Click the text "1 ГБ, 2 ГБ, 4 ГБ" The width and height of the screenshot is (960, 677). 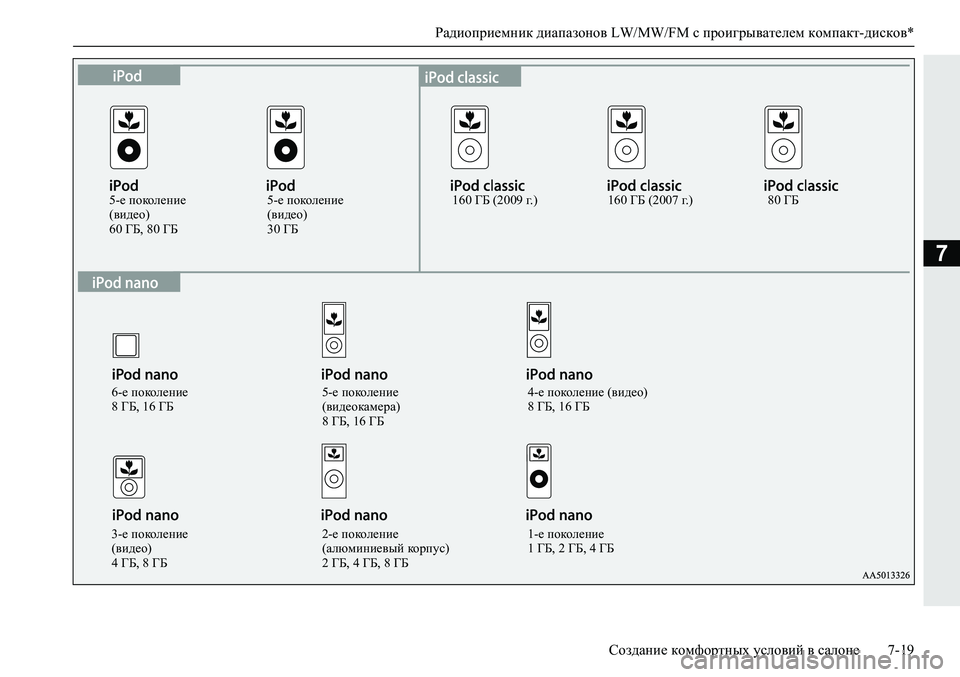(x=571, y=548)
